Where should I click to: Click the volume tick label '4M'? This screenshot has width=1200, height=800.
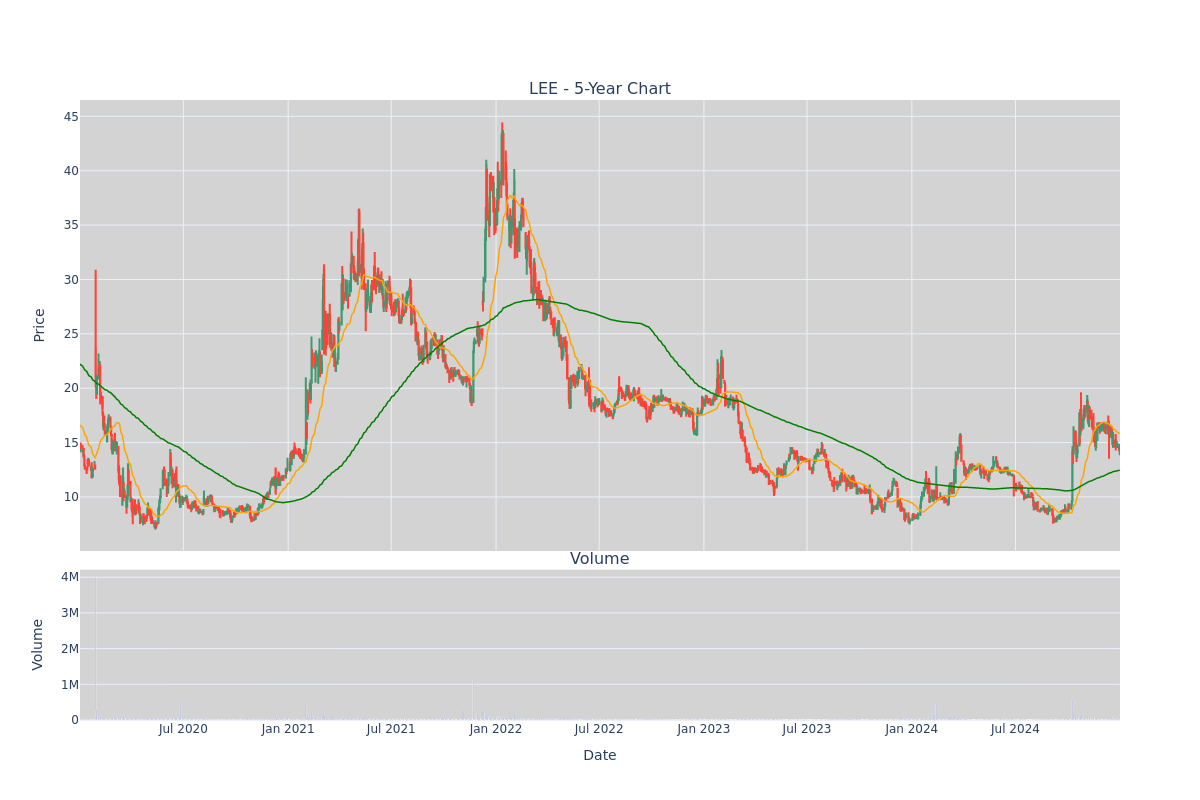point(70,577)
